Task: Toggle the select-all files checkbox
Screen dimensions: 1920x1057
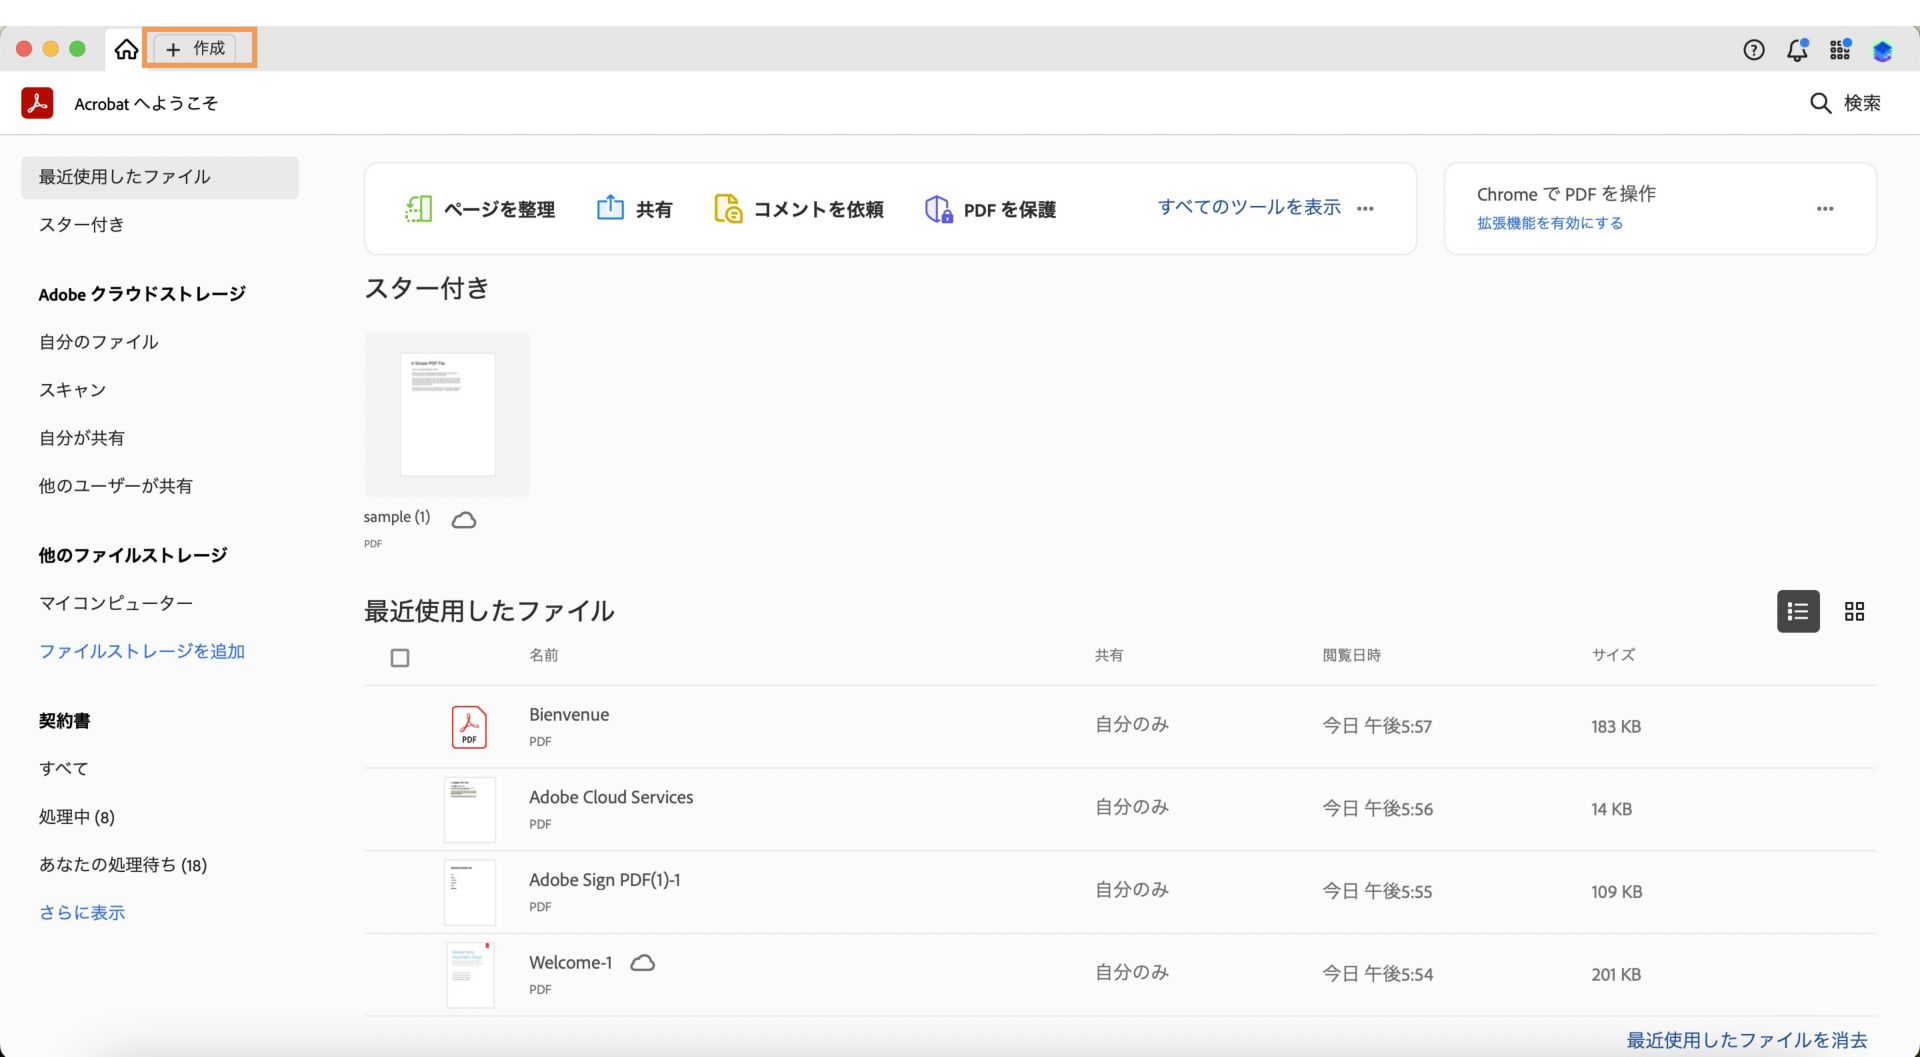Action: point(400,657)
